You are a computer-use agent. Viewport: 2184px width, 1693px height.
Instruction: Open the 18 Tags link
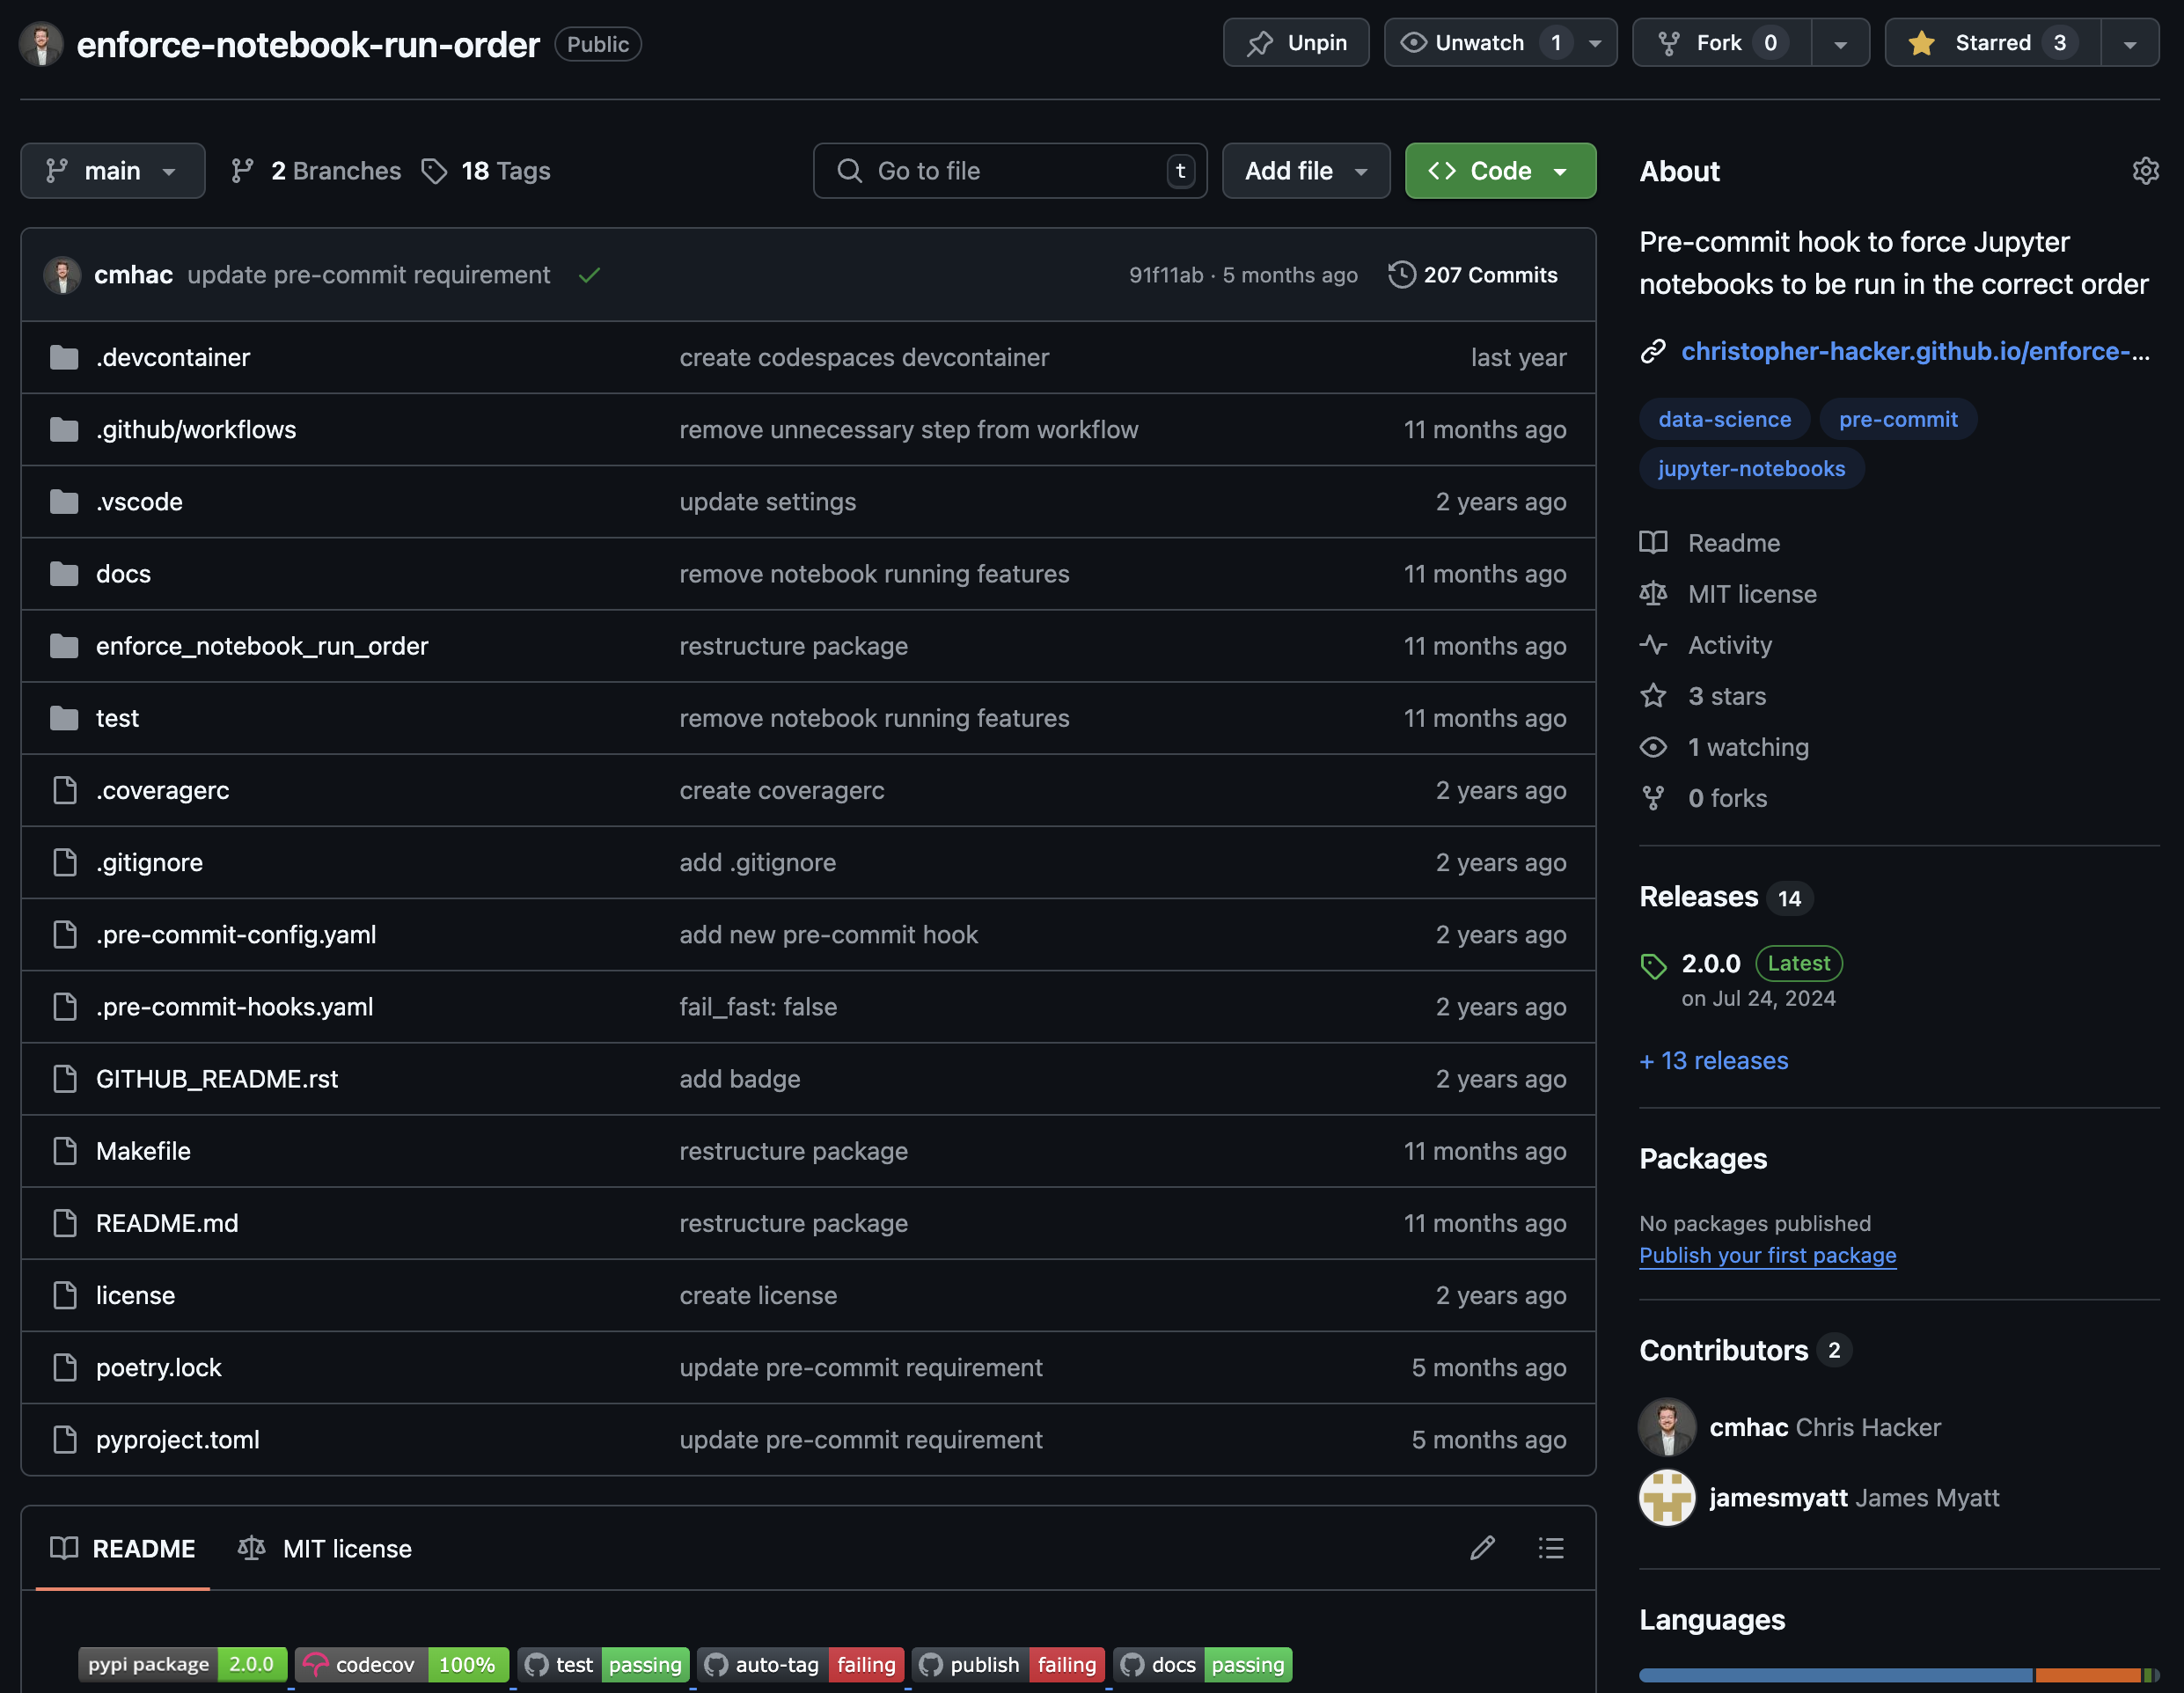[486, 171]
